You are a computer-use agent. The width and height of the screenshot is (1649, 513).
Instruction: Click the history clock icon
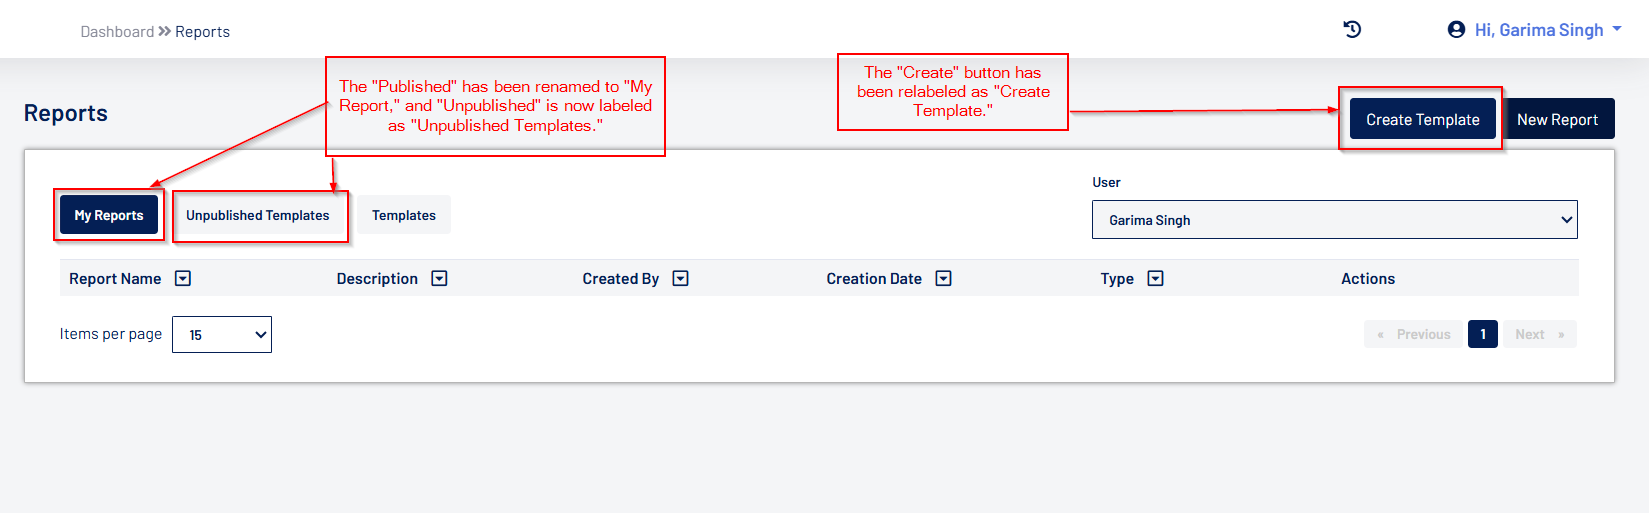click(x=1352, y=30)
